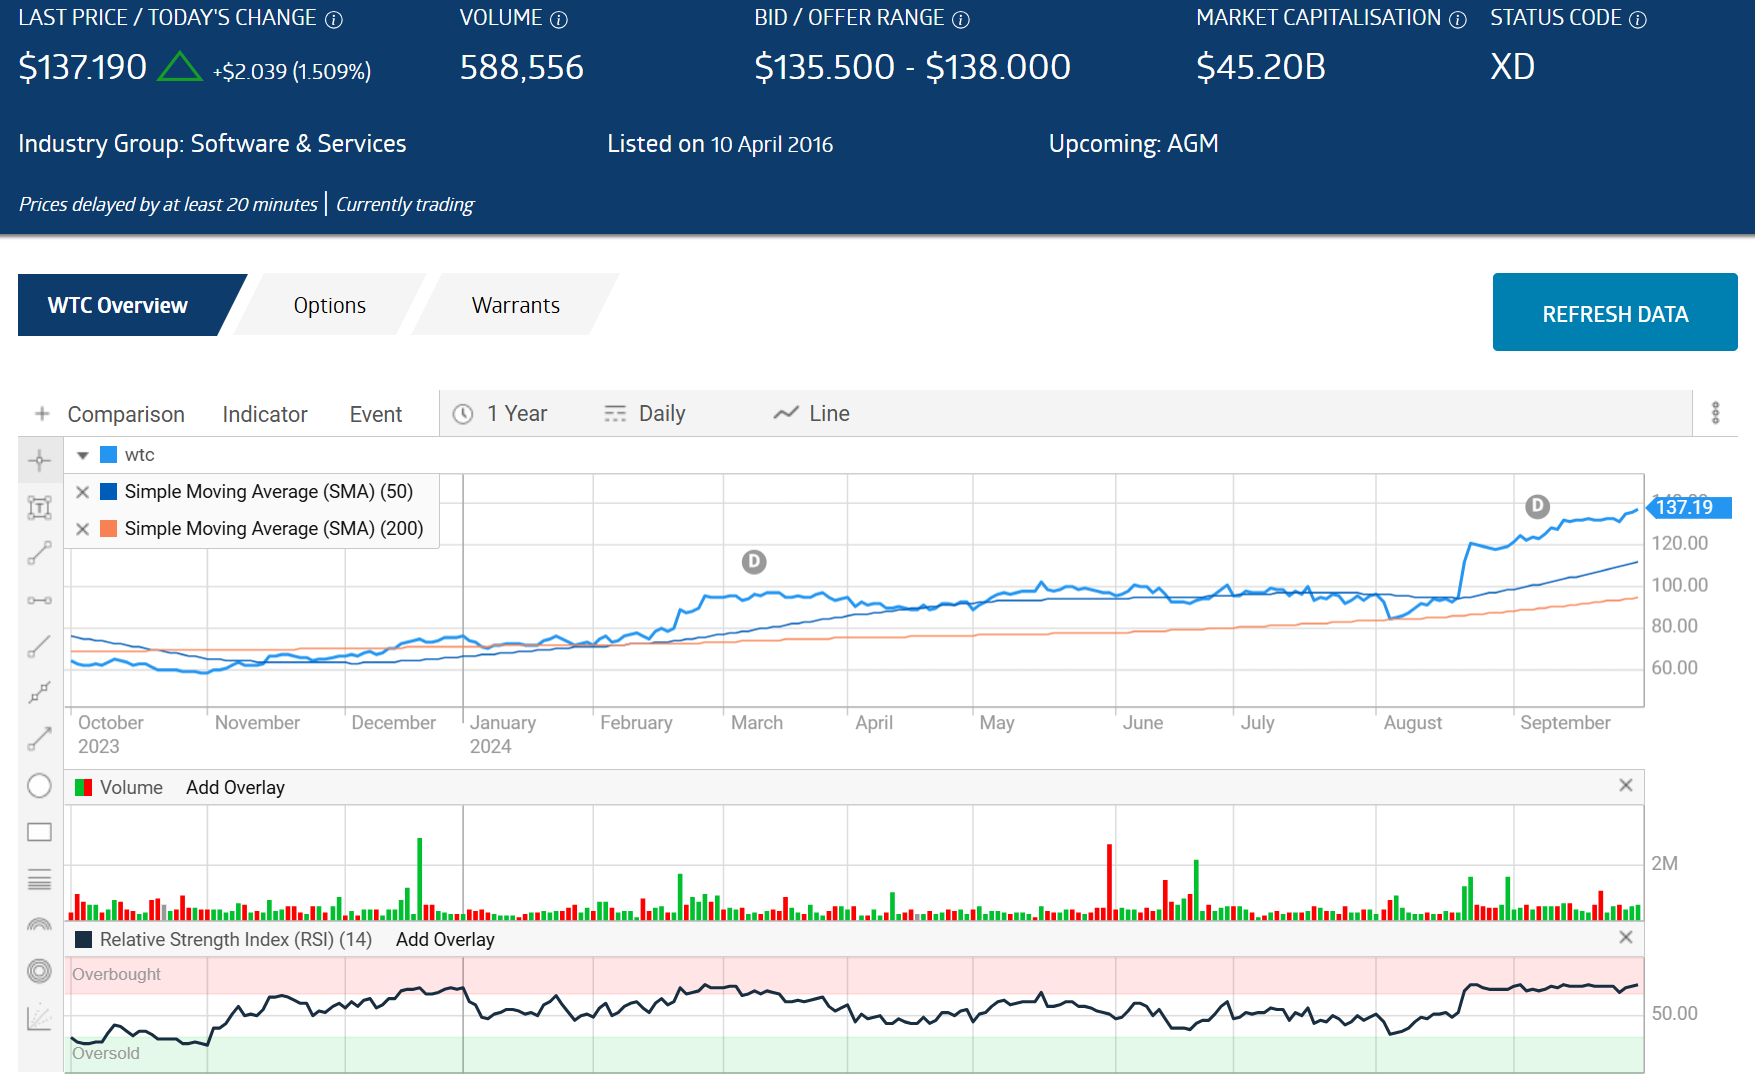Click the plus icon beside Comparison
This screenshot has width=1755, height=1074.
click(42, 413)
